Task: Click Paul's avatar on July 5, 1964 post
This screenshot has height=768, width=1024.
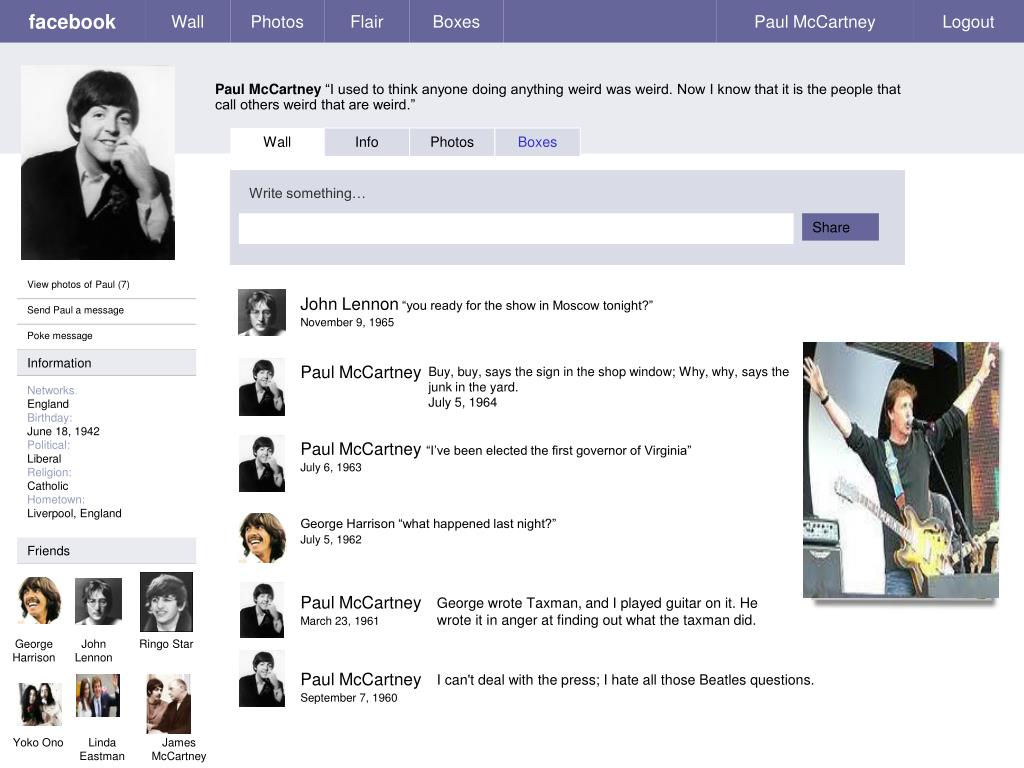Action: pos(262,387)
